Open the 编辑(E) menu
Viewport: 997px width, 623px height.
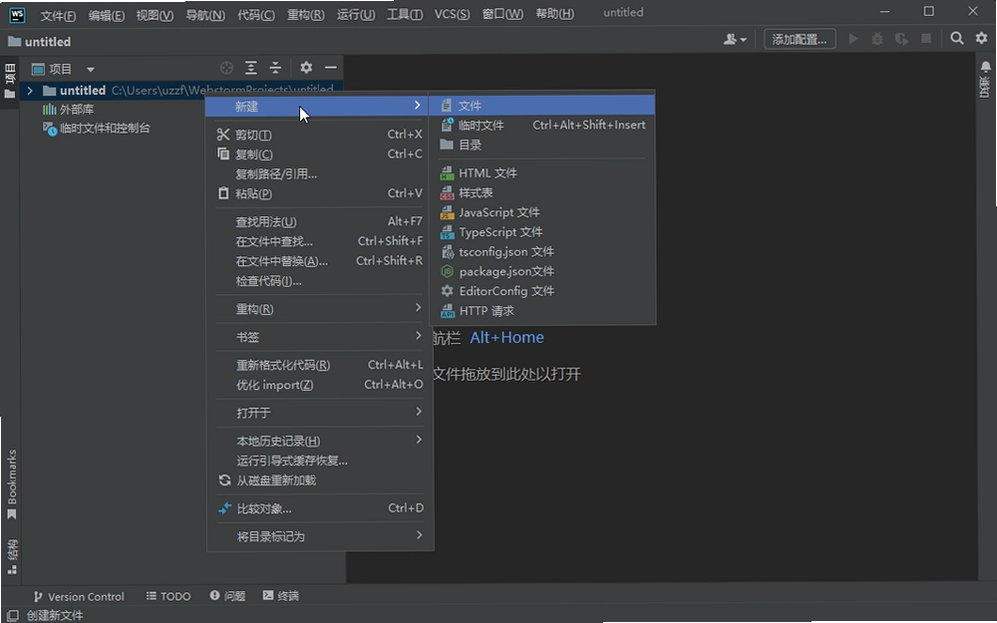click(x=106, y=15)
